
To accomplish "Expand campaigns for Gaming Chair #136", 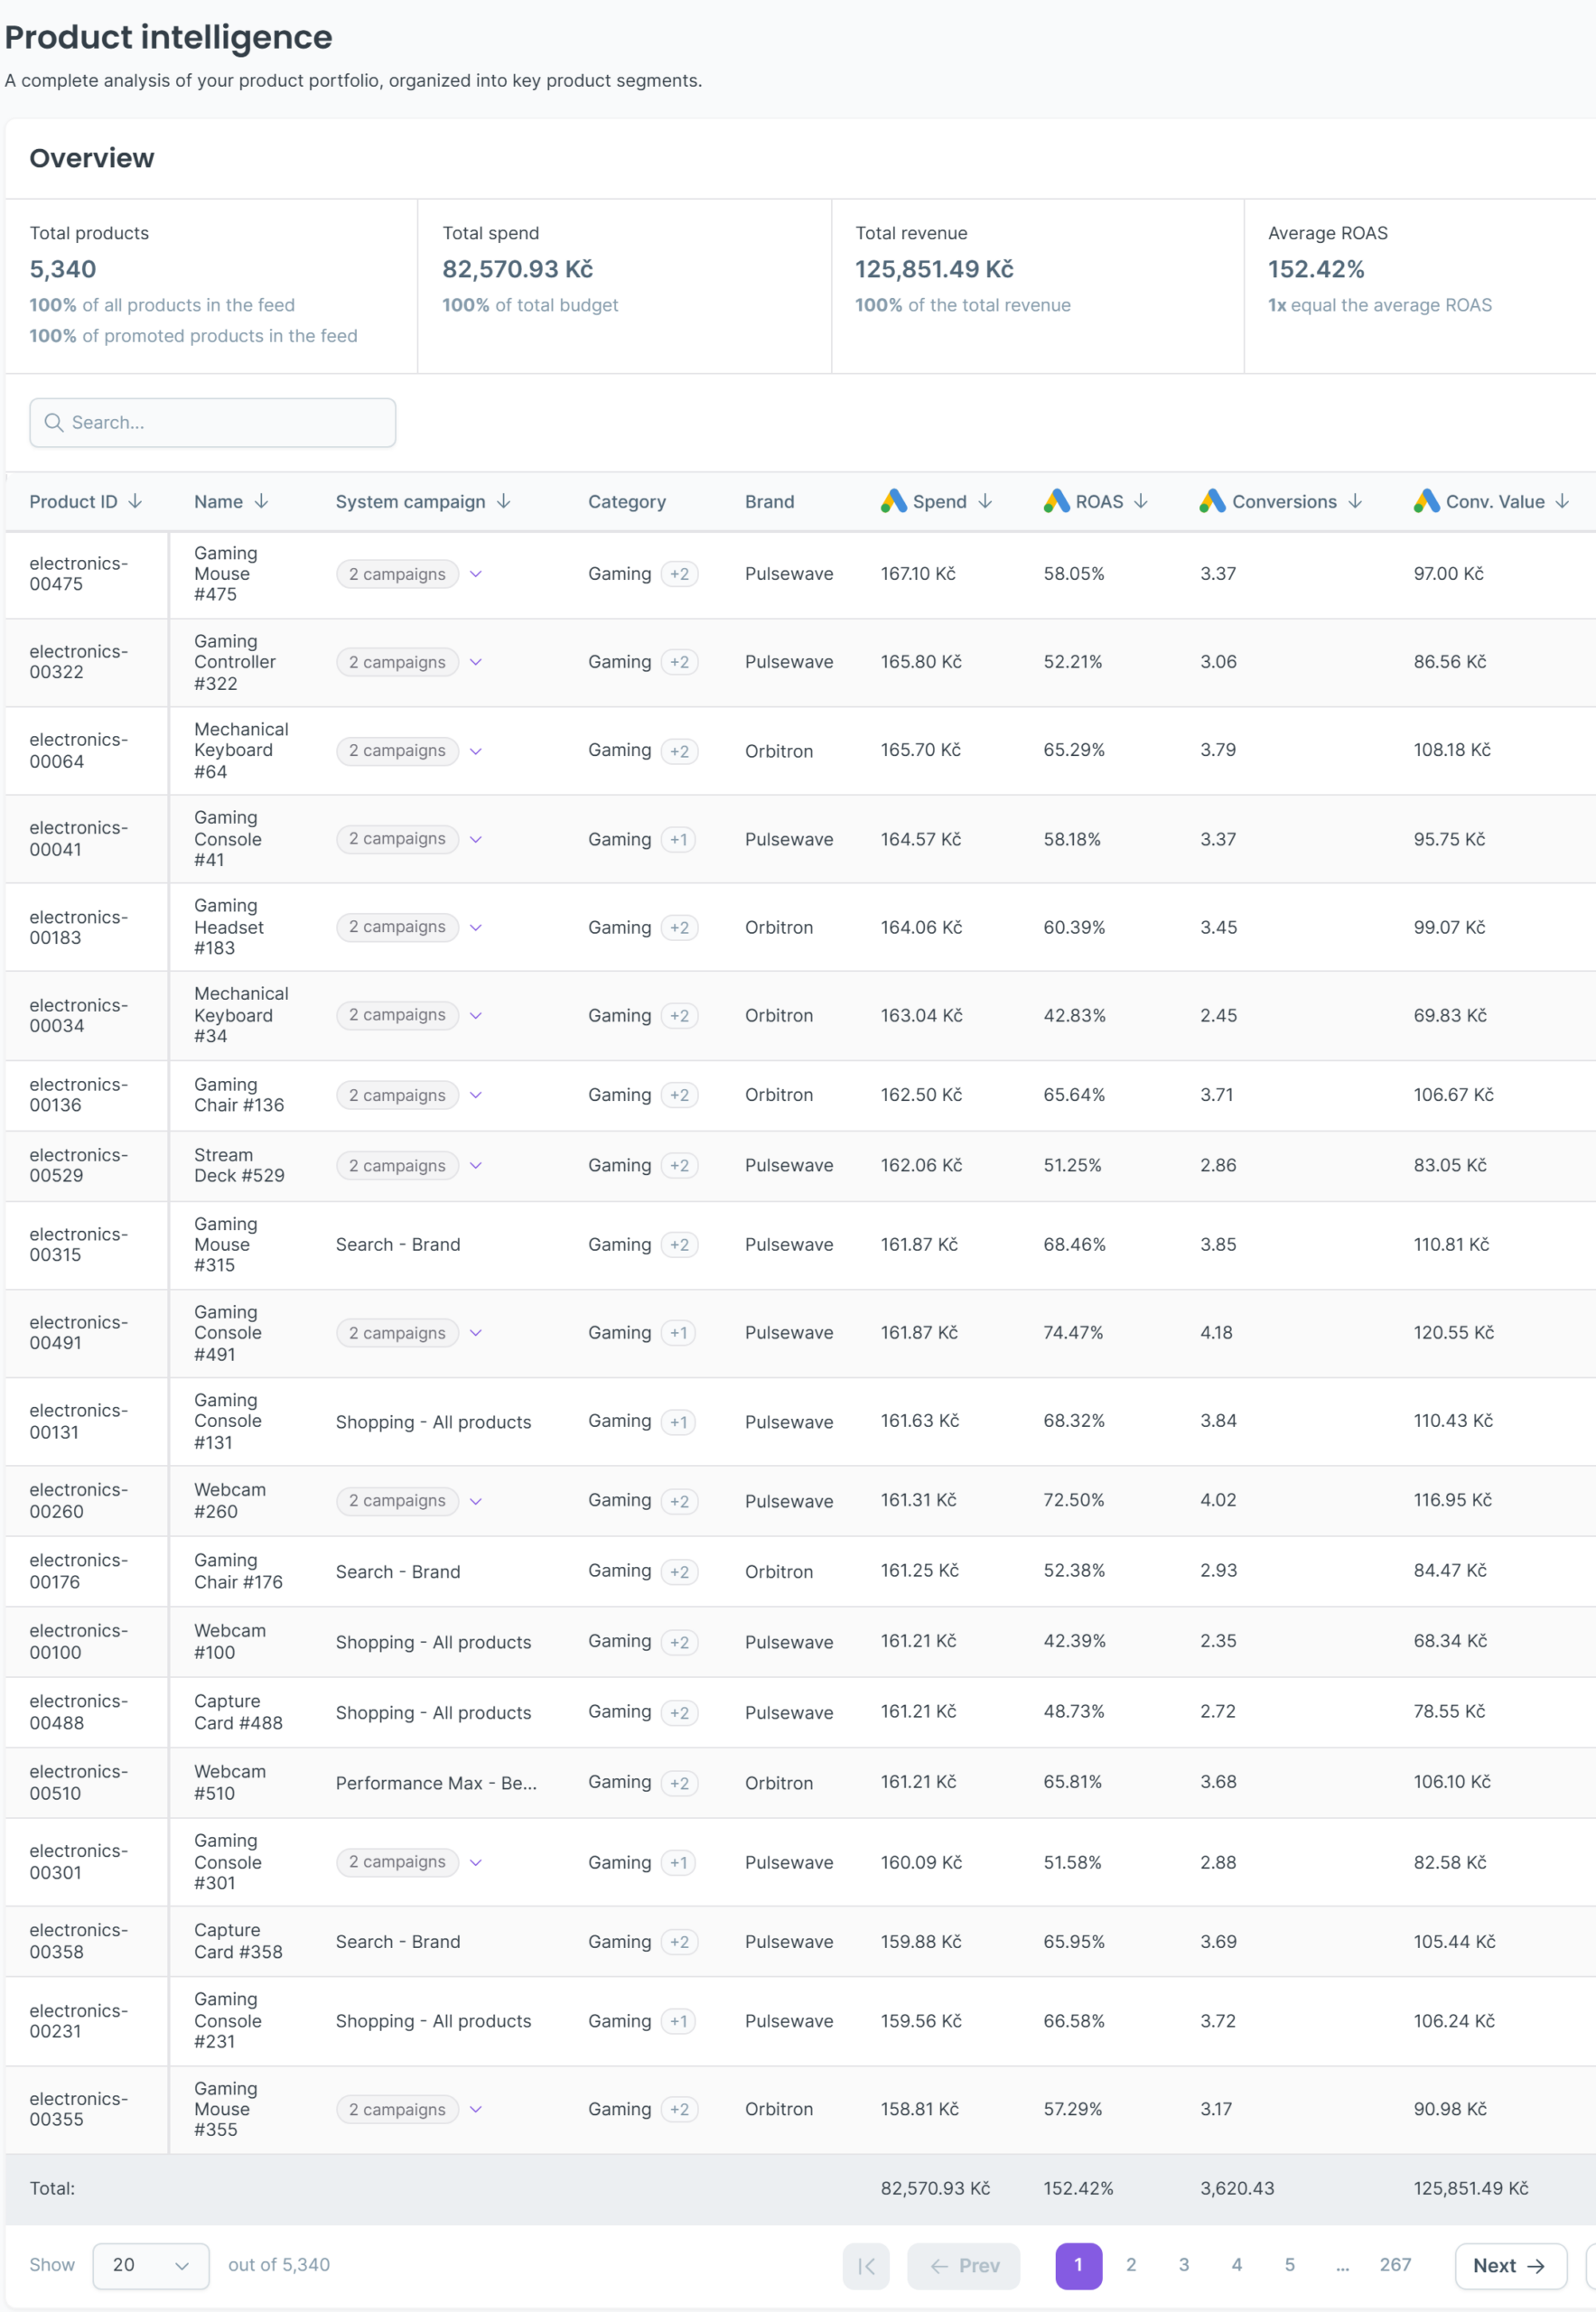I will 476,1095.
